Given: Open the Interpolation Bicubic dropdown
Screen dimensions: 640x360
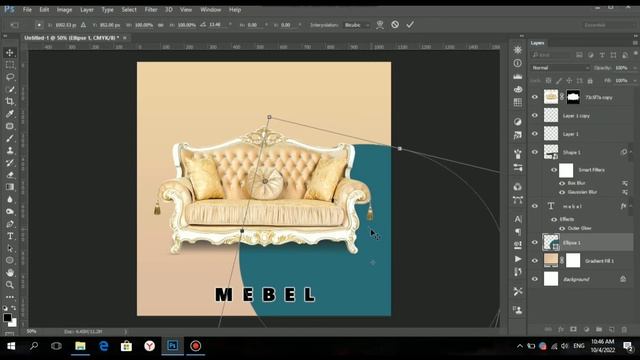Looking at the screenshot, I should 357,25.
